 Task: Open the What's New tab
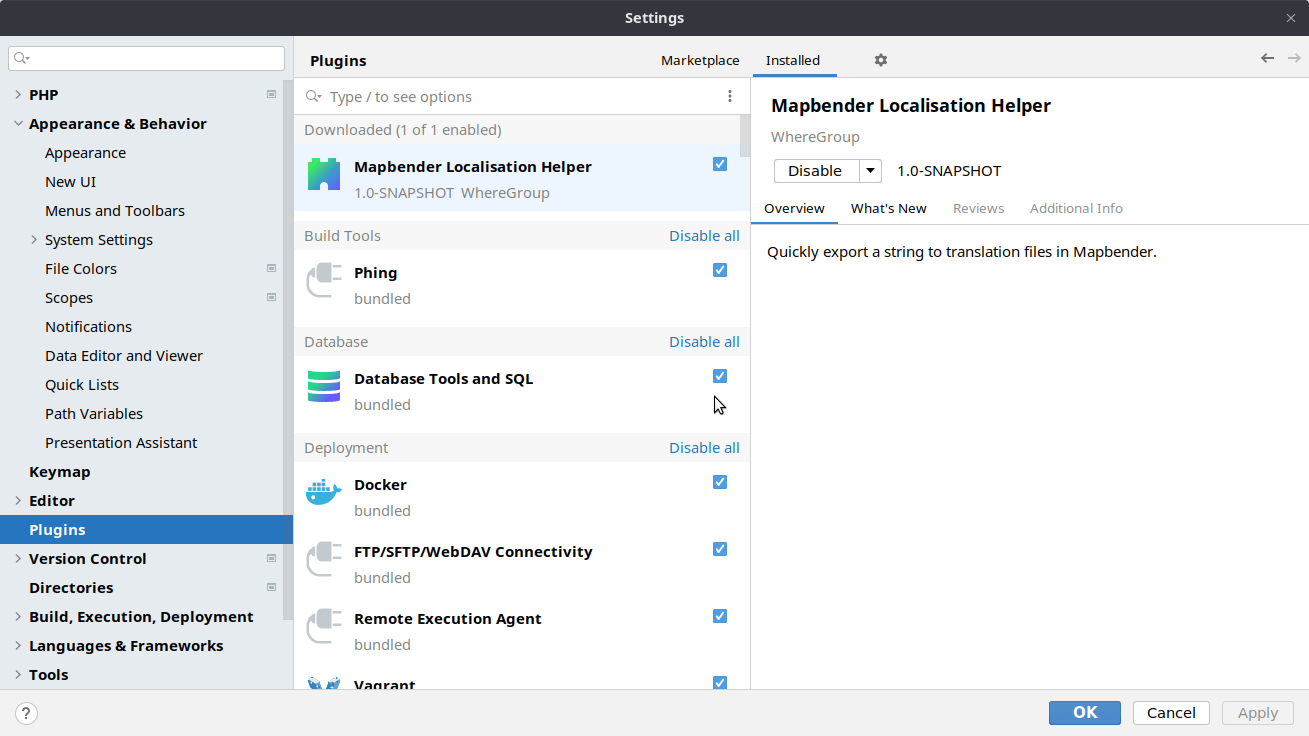pyautogui.click(x=888, y=208)
